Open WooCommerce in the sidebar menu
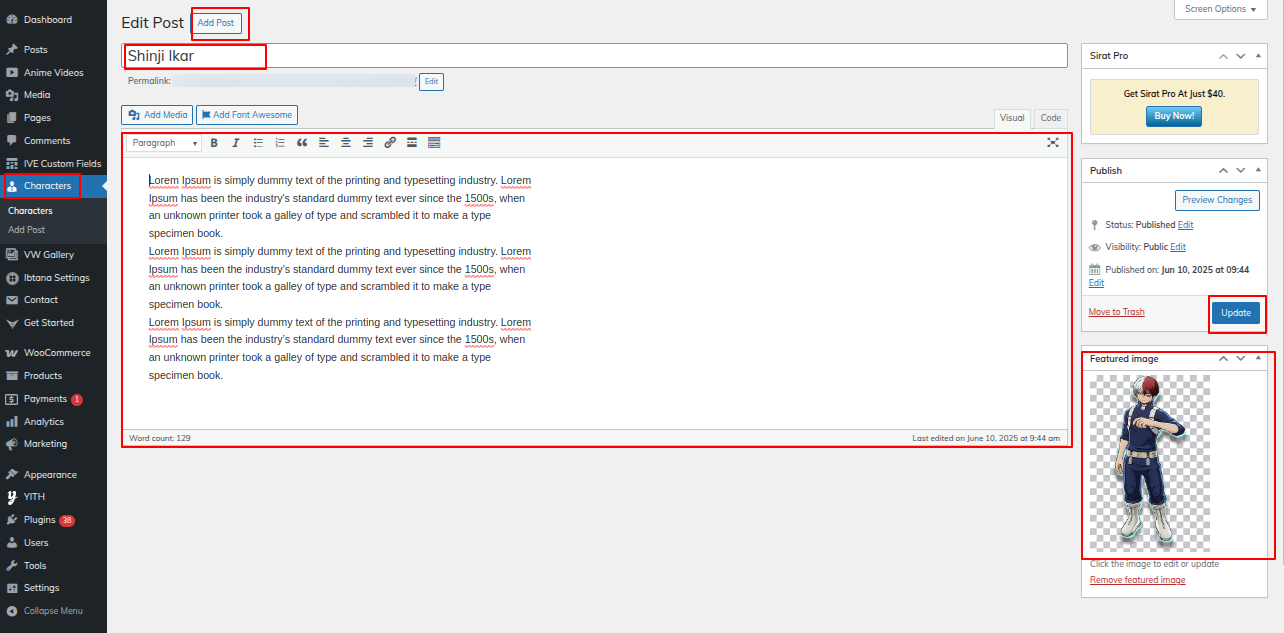The image size is (1284, 633). point(56,353)
